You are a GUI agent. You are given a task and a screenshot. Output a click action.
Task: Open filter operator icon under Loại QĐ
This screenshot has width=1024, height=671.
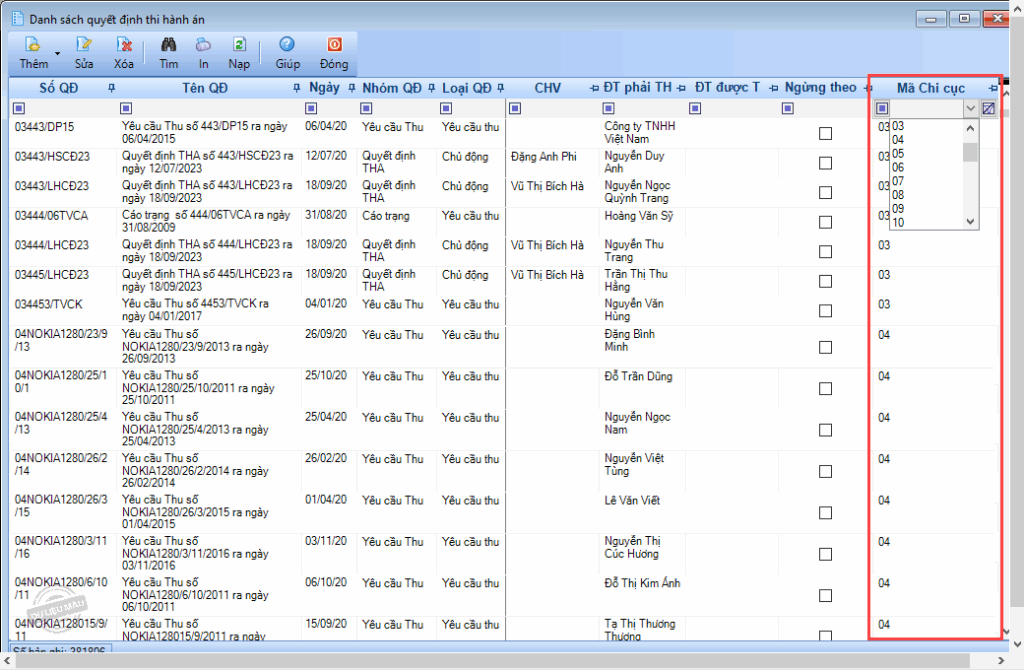click(x=446, y=108)
